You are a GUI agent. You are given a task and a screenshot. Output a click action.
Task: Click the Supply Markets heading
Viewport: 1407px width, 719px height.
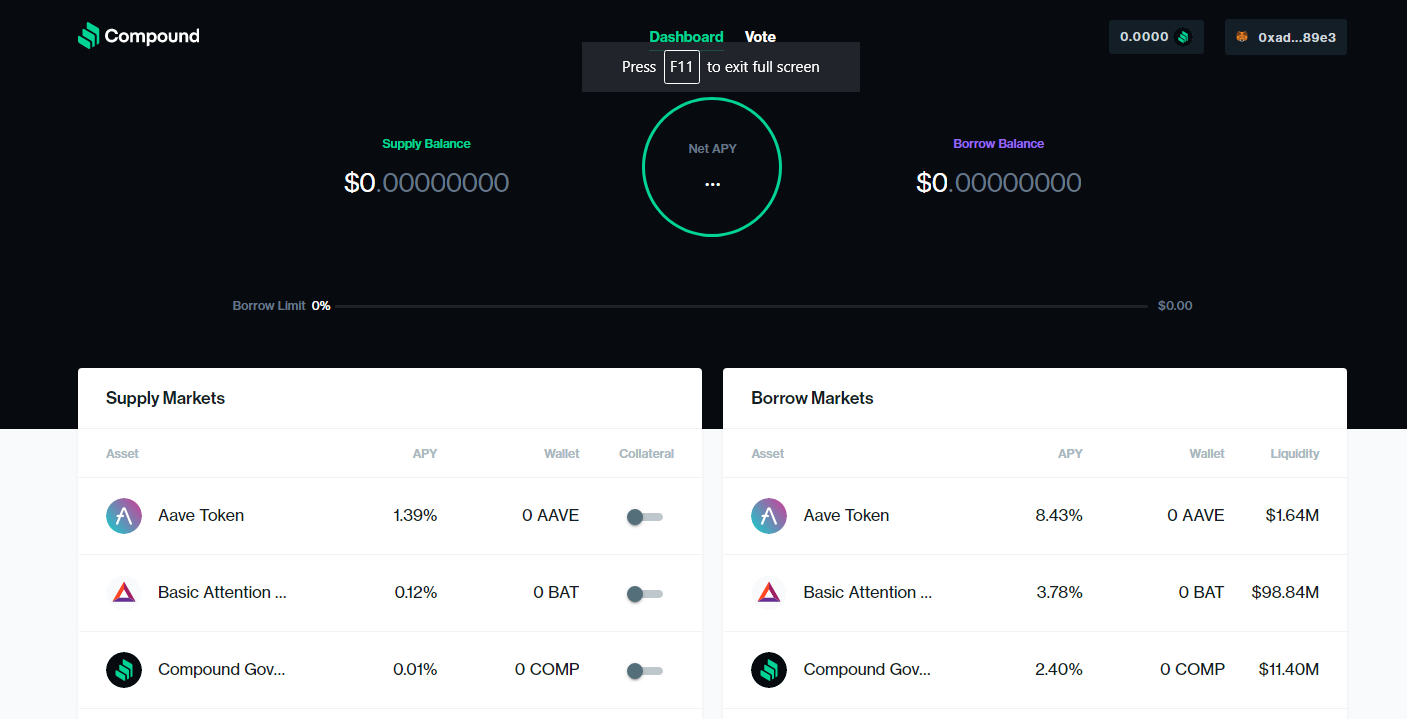pos(165,398)
